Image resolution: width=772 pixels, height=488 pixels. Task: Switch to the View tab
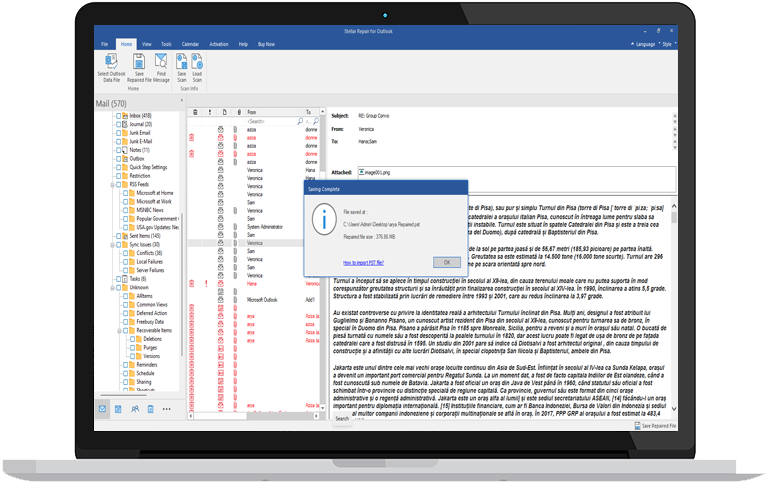pyautogui.click(x=147, y=44)
